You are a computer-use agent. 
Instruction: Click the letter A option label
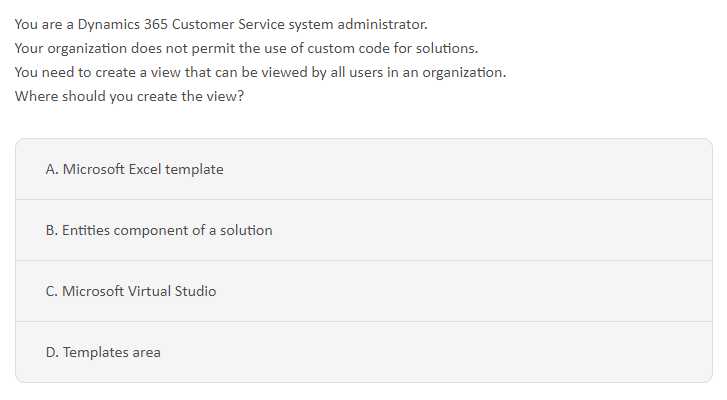pos(52,170)
